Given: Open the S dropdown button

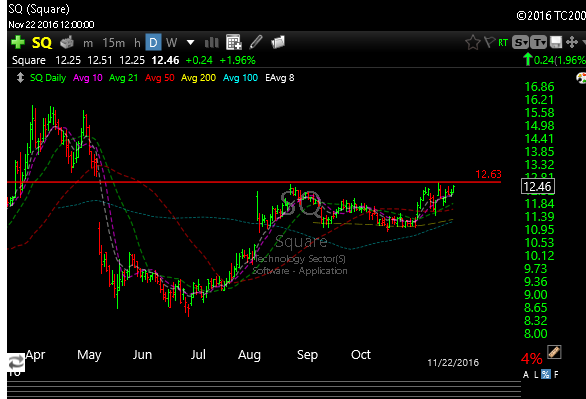Looking at the screenshot, I should (x=521, y=43).
